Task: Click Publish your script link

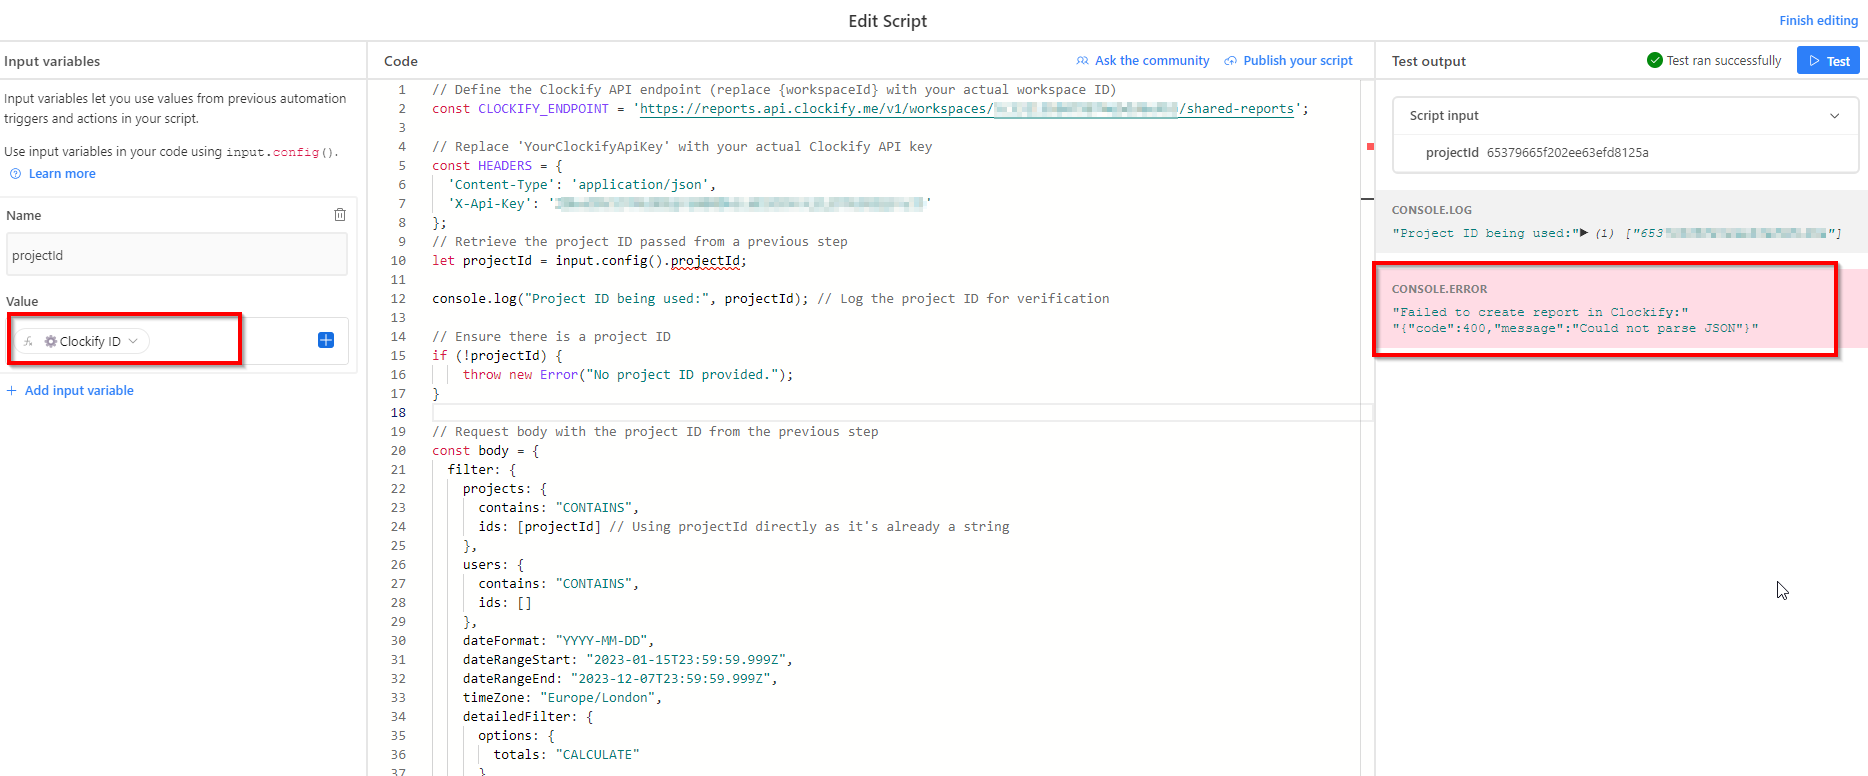Action: (1298, 61)
